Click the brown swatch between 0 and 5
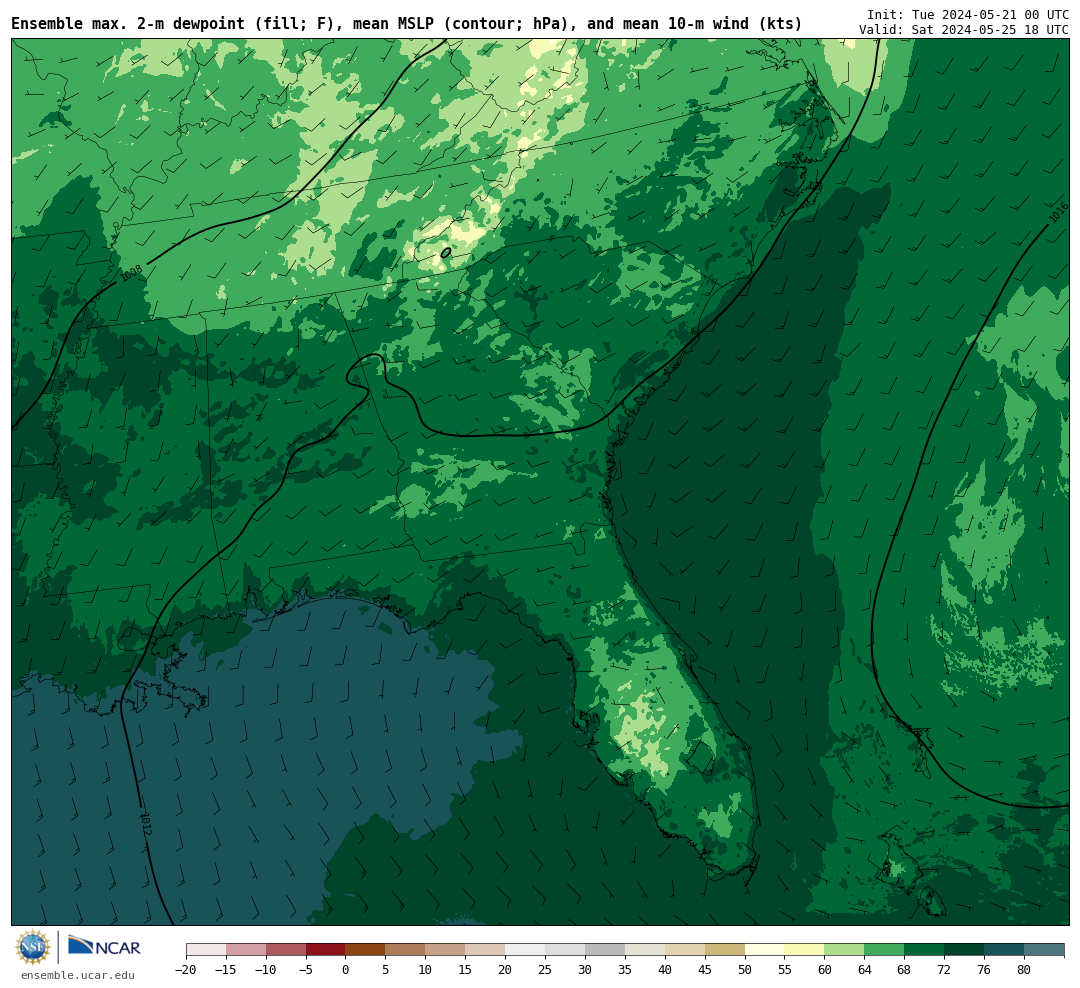Viewport: 1080px width, 988px height. [x=366, y=949]
